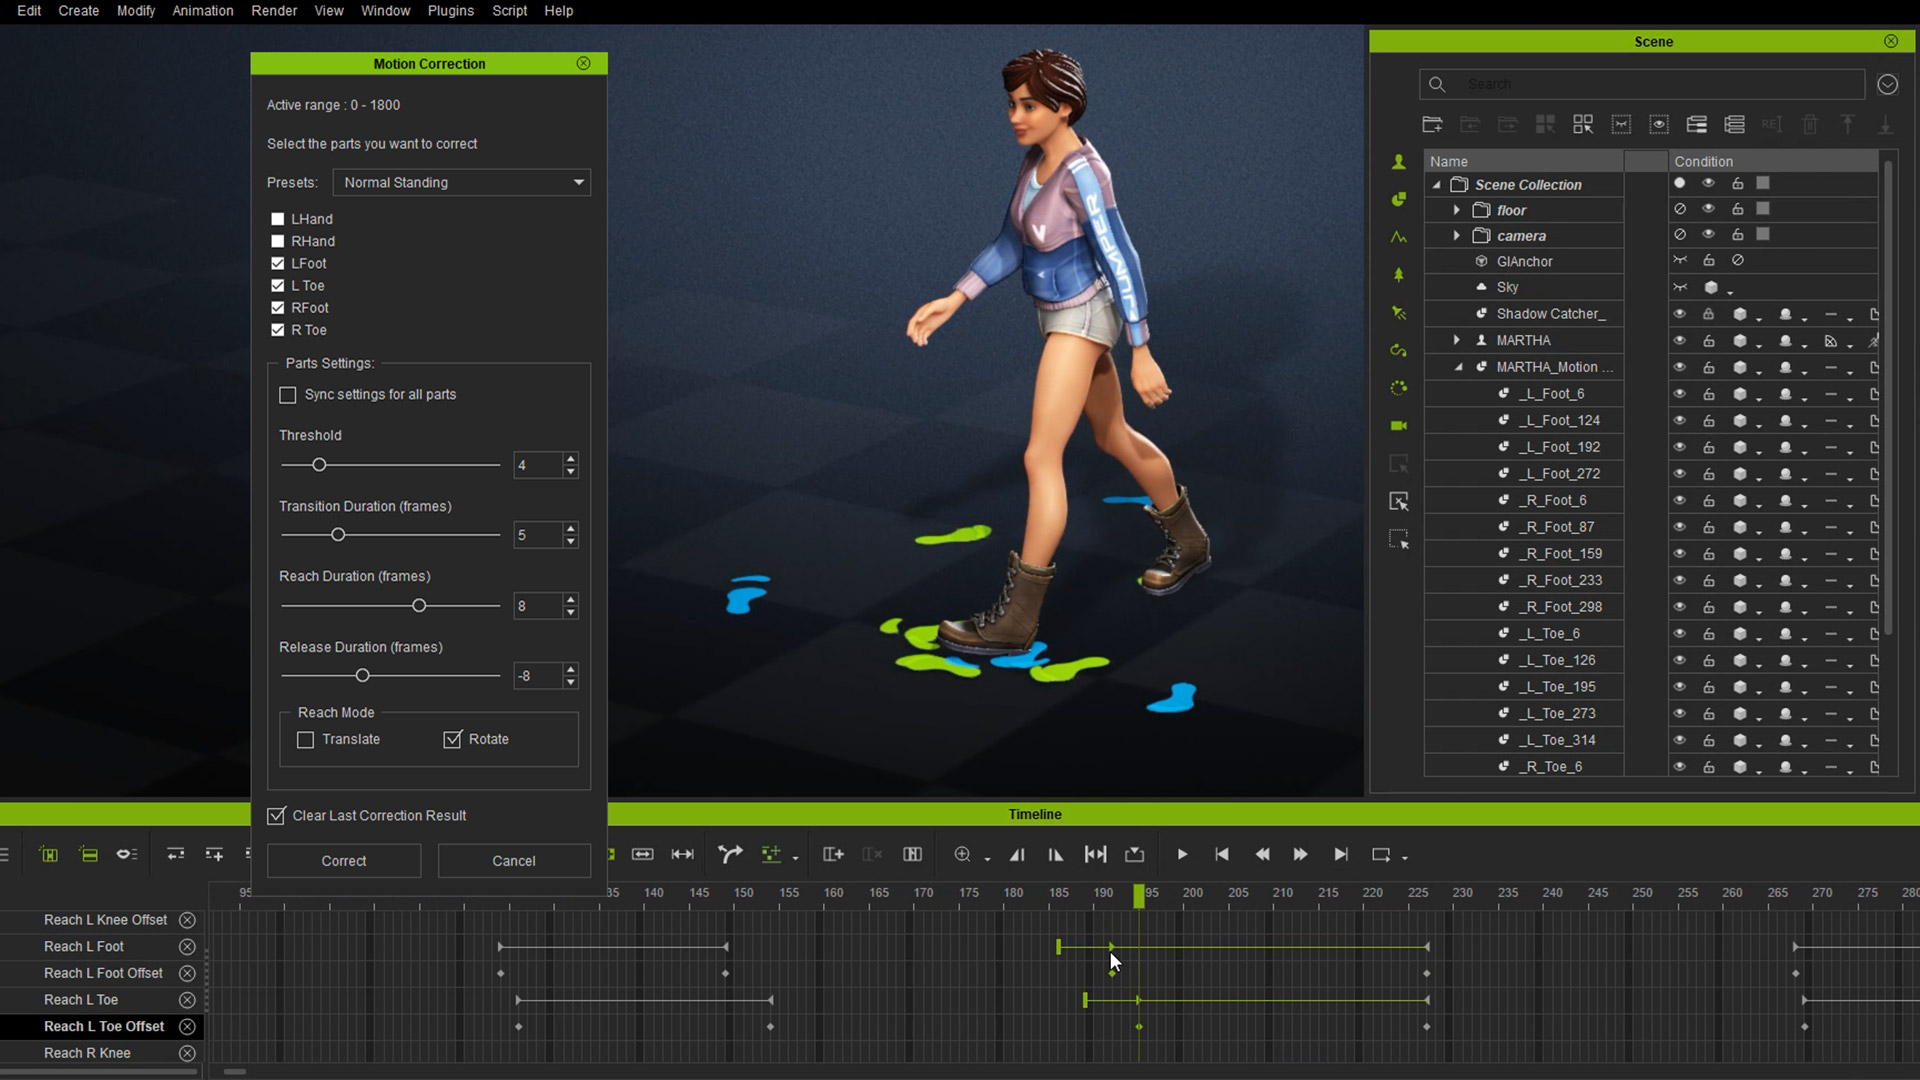Go to the next frame in Timeline
Image resolution: width=1920 pixels, height=1080 pixels.
tap(1300, 855)
